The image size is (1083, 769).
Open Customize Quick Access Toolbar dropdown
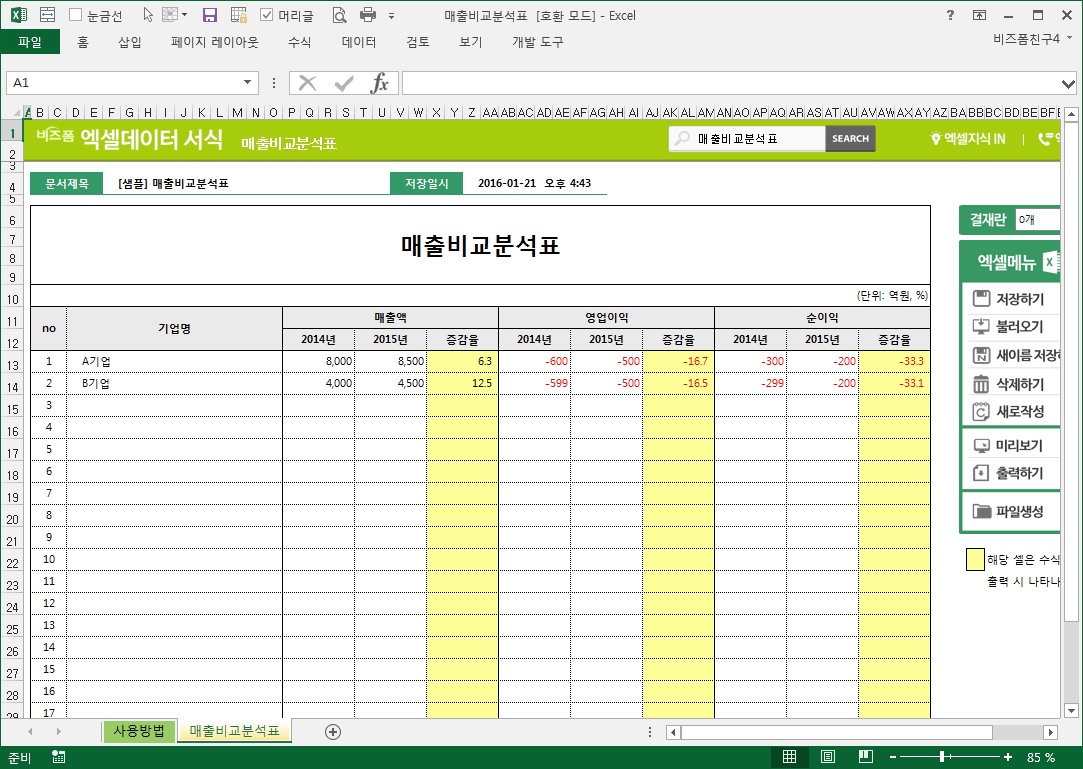(391, 16)
